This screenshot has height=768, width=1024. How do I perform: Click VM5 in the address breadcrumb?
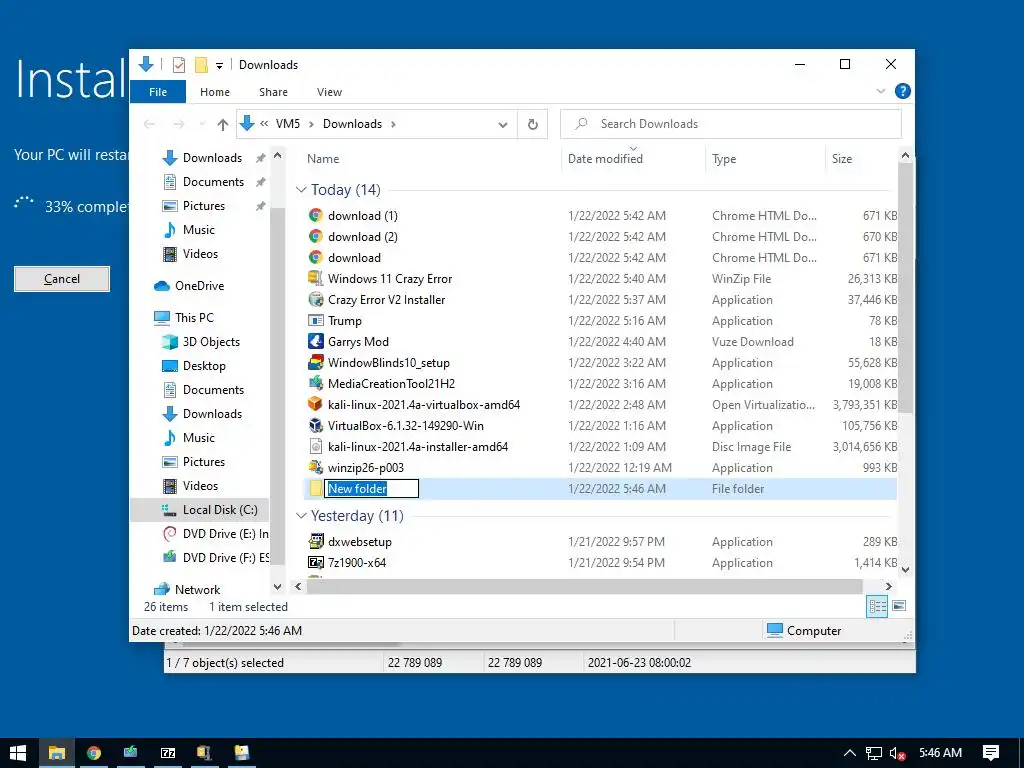(287, 124)
